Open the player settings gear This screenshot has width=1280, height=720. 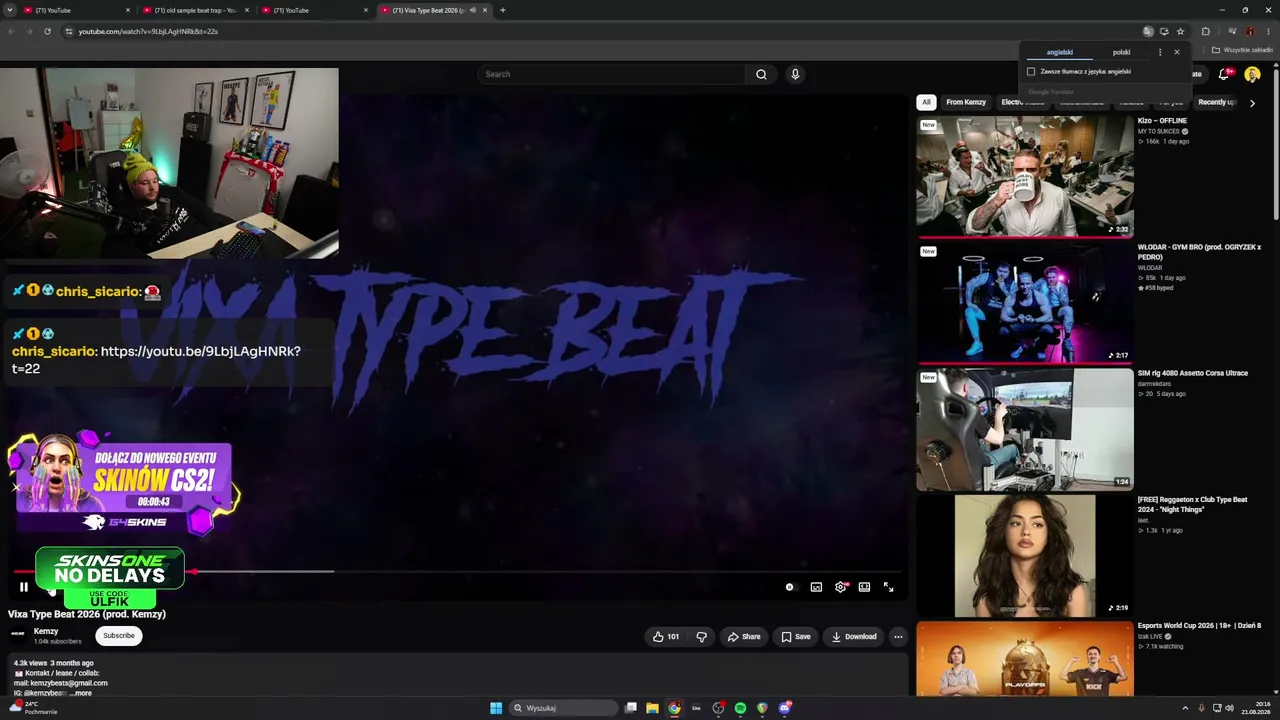pos(840,587)
